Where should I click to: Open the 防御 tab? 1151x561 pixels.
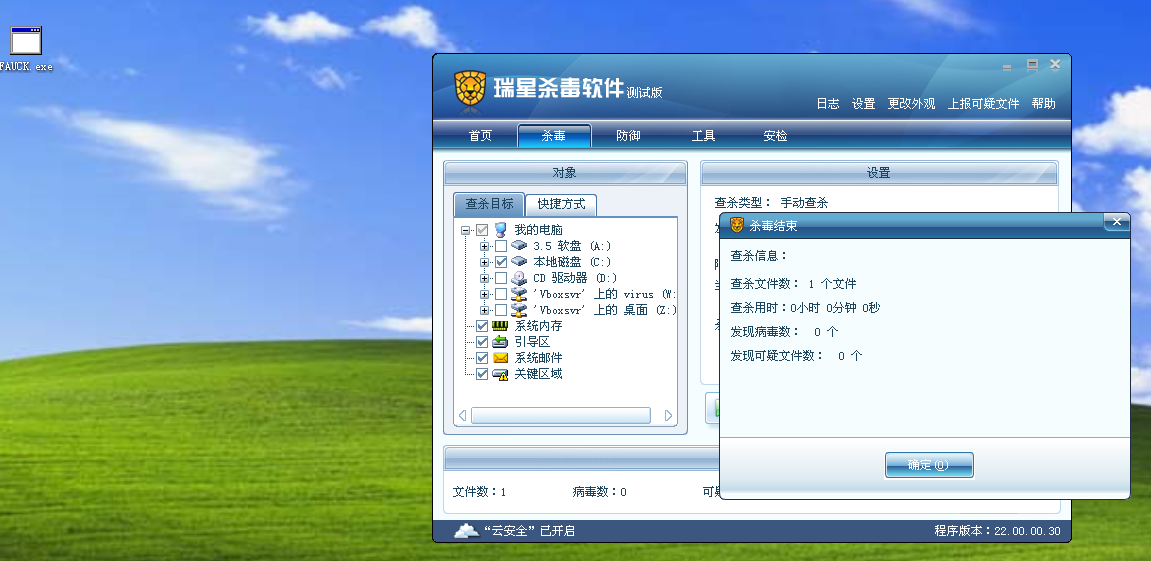[628, 136]
